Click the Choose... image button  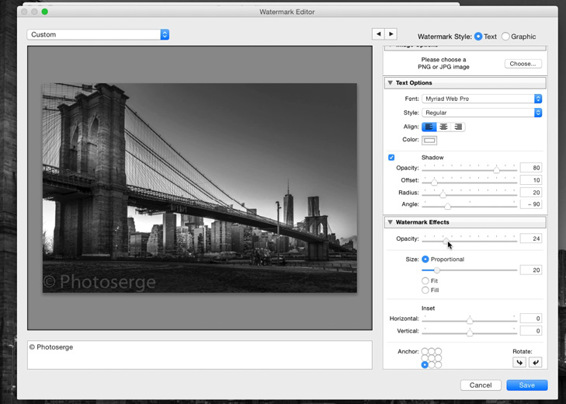click(523, 64)
